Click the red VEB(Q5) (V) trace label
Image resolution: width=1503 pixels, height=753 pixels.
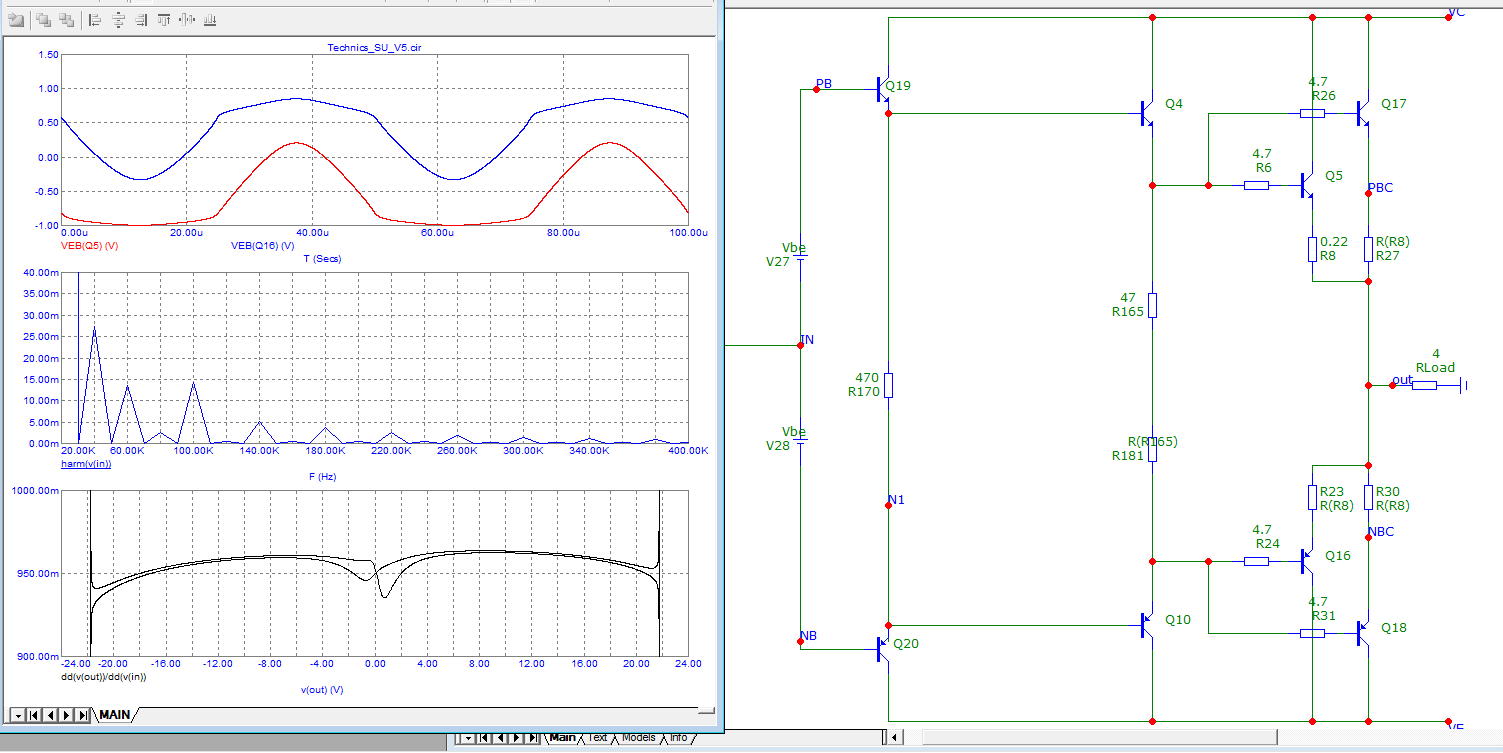[x=90, y=246]
